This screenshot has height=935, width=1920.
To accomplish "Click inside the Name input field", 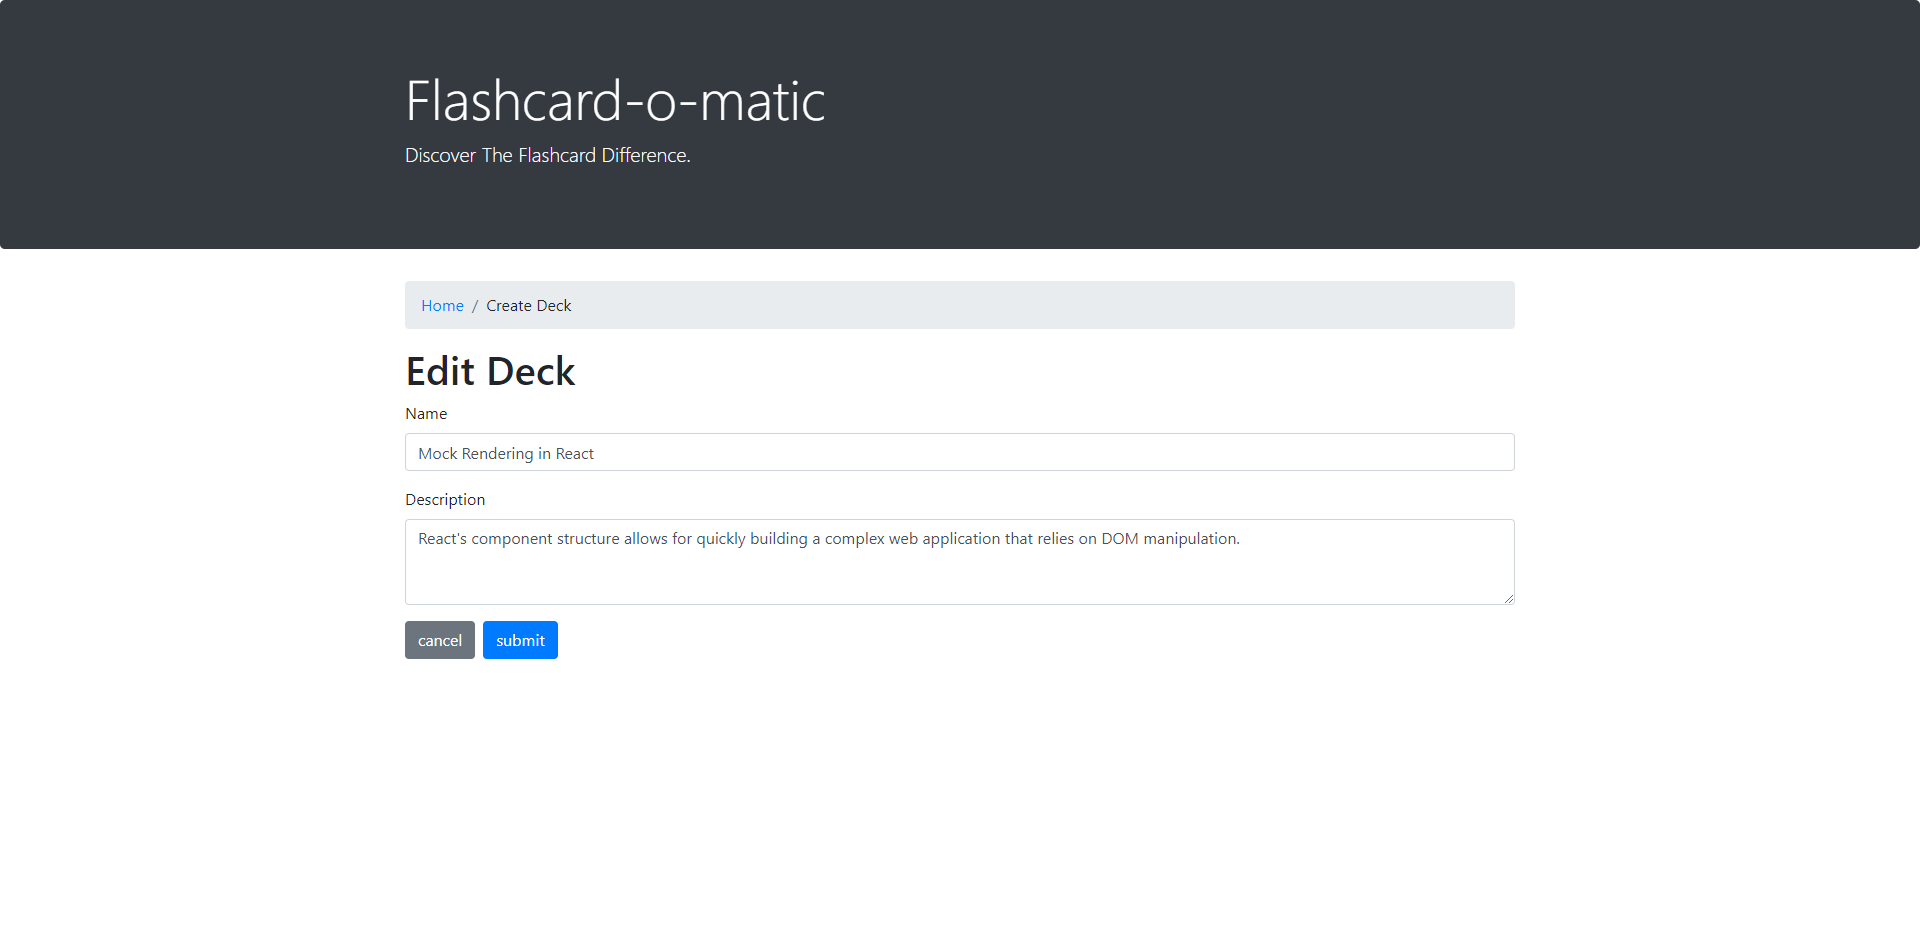I will click(x=900, y=452).
